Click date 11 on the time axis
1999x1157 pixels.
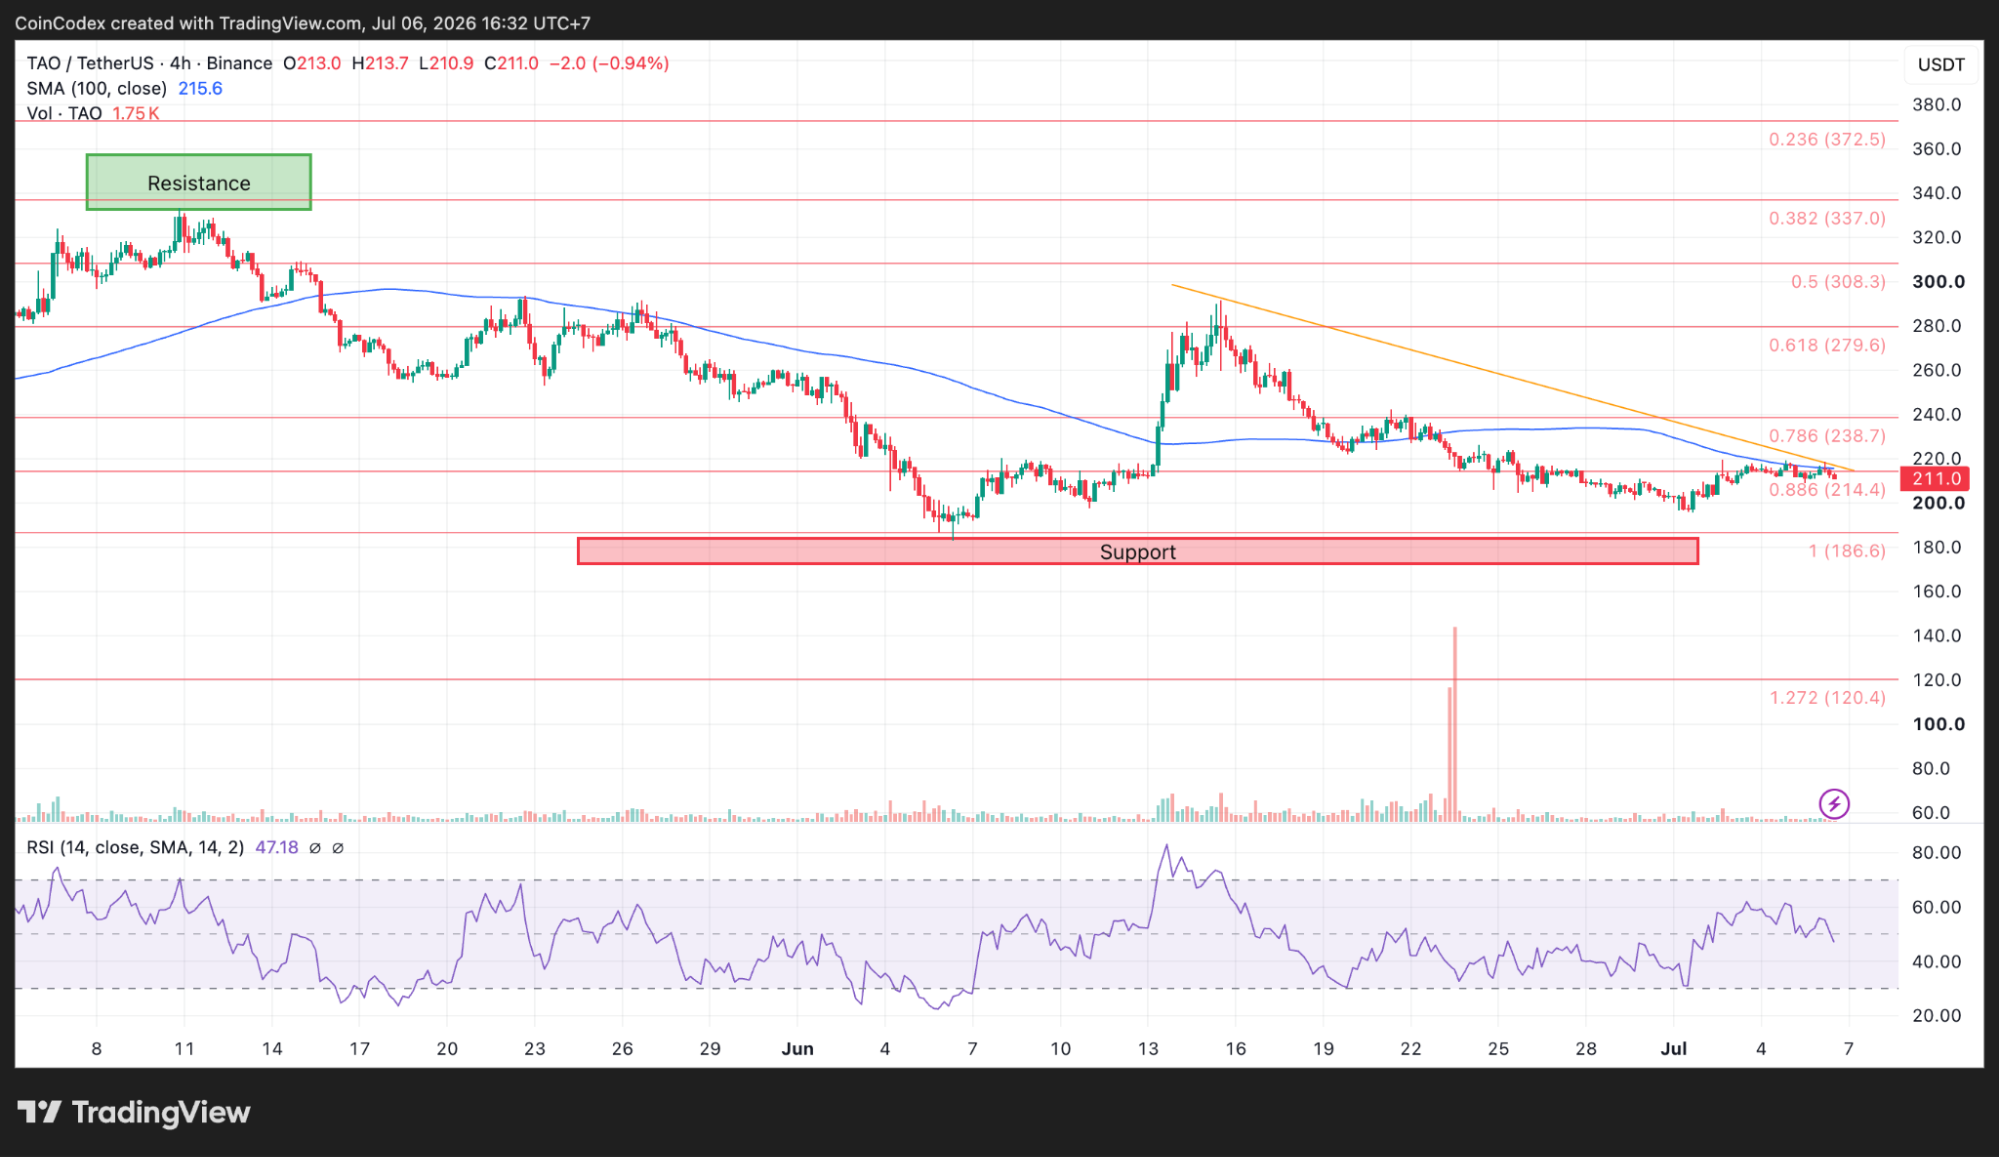click(184, 1049)
